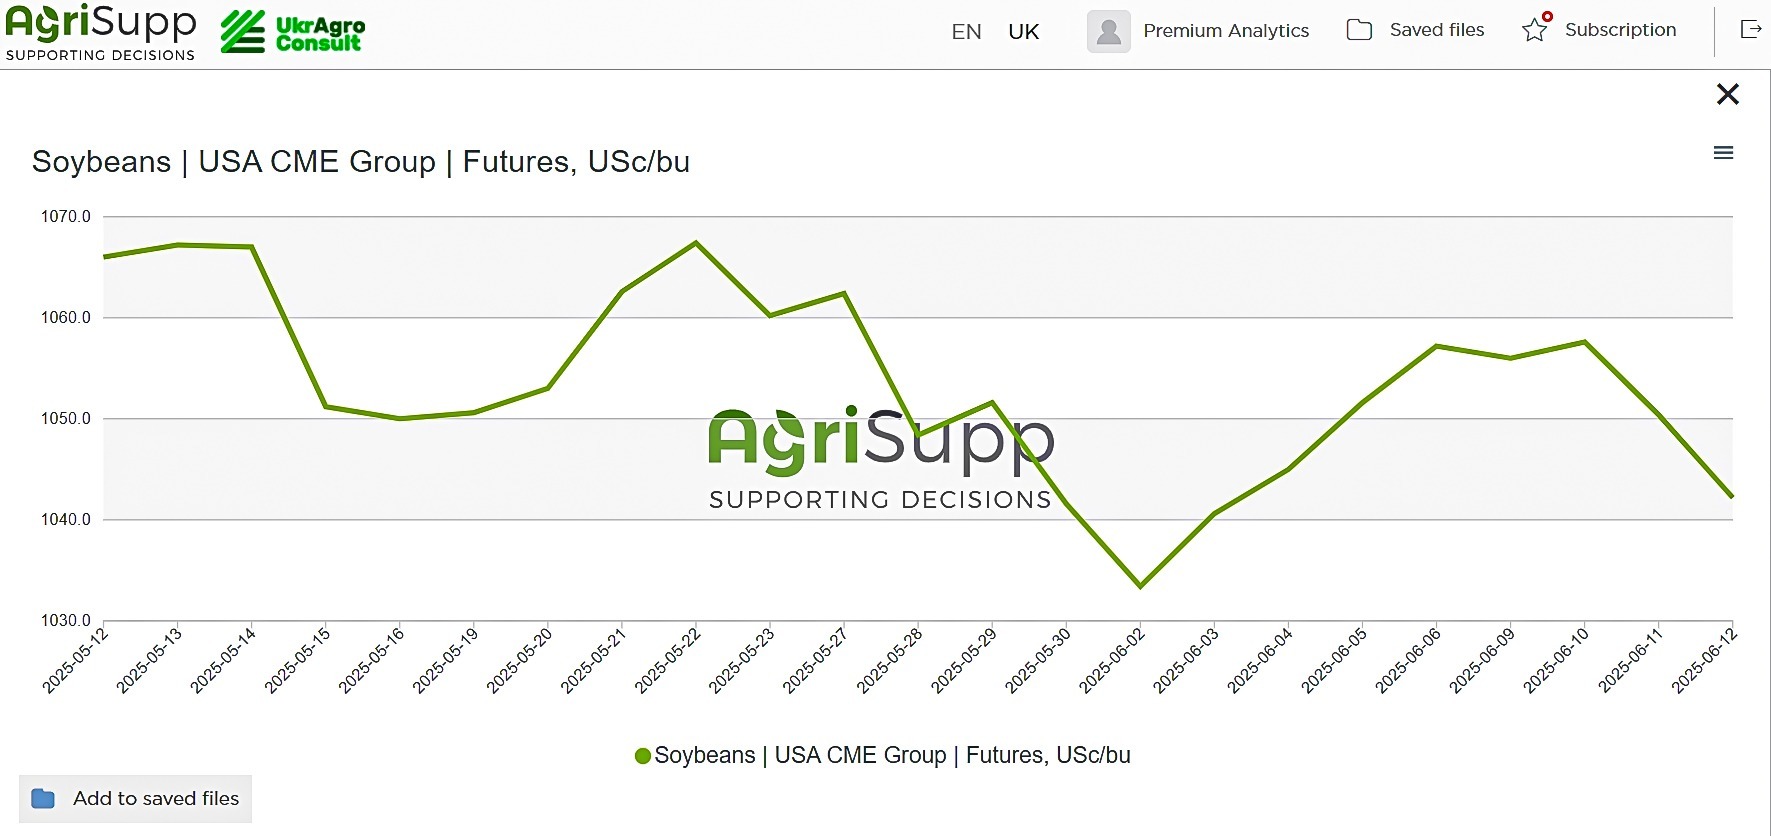Click the logout icon in header

[1751, 29]
